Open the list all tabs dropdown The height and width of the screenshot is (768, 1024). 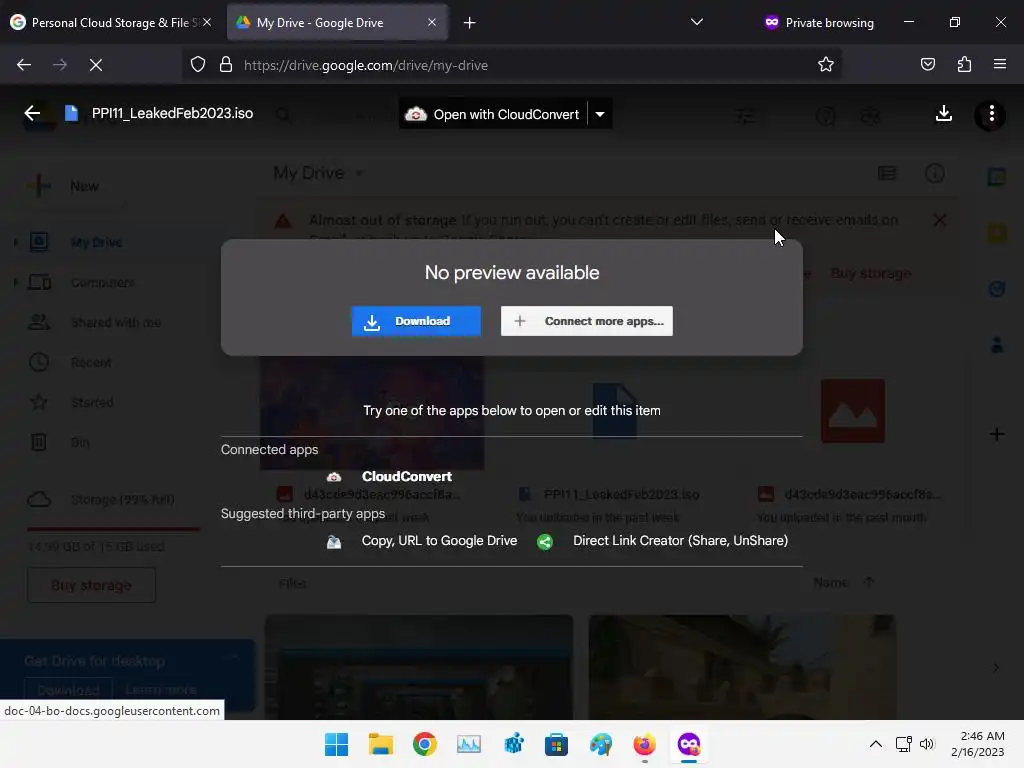[697, 22]
